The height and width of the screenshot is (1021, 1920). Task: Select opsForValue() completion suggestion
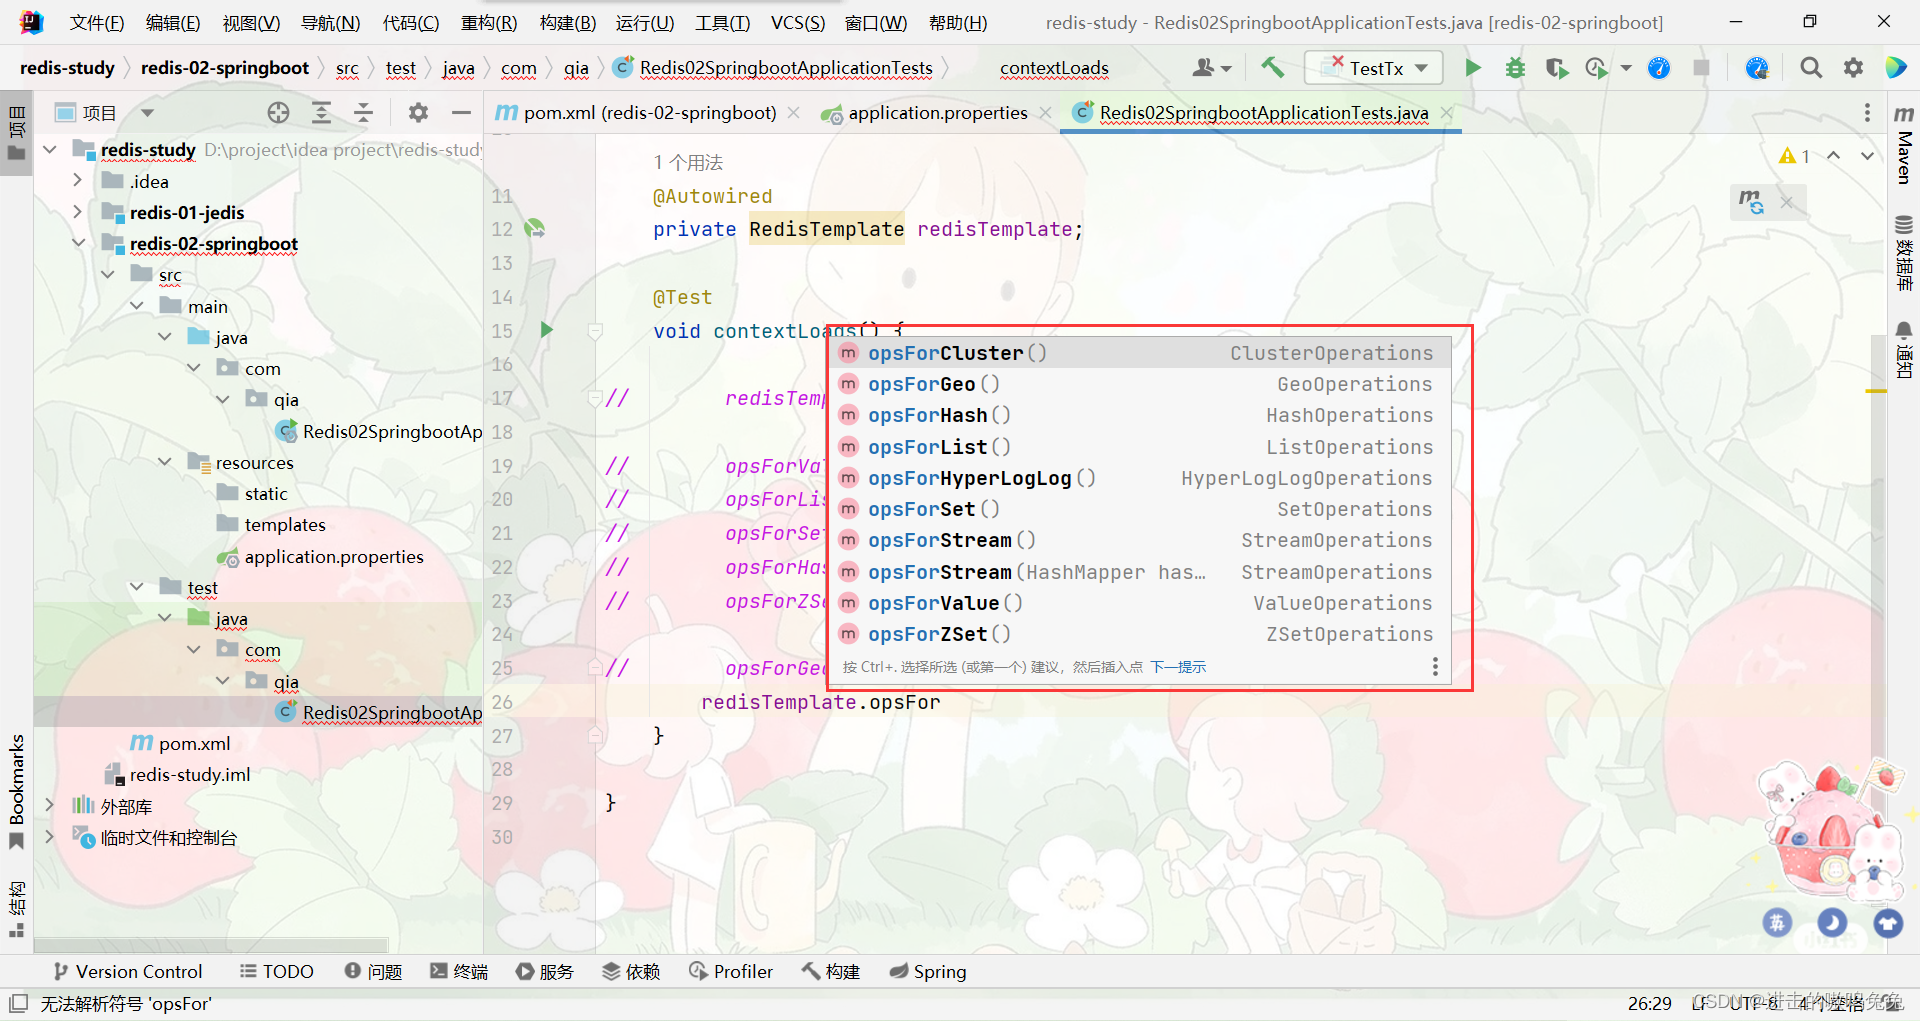(x=1139, y=603)
